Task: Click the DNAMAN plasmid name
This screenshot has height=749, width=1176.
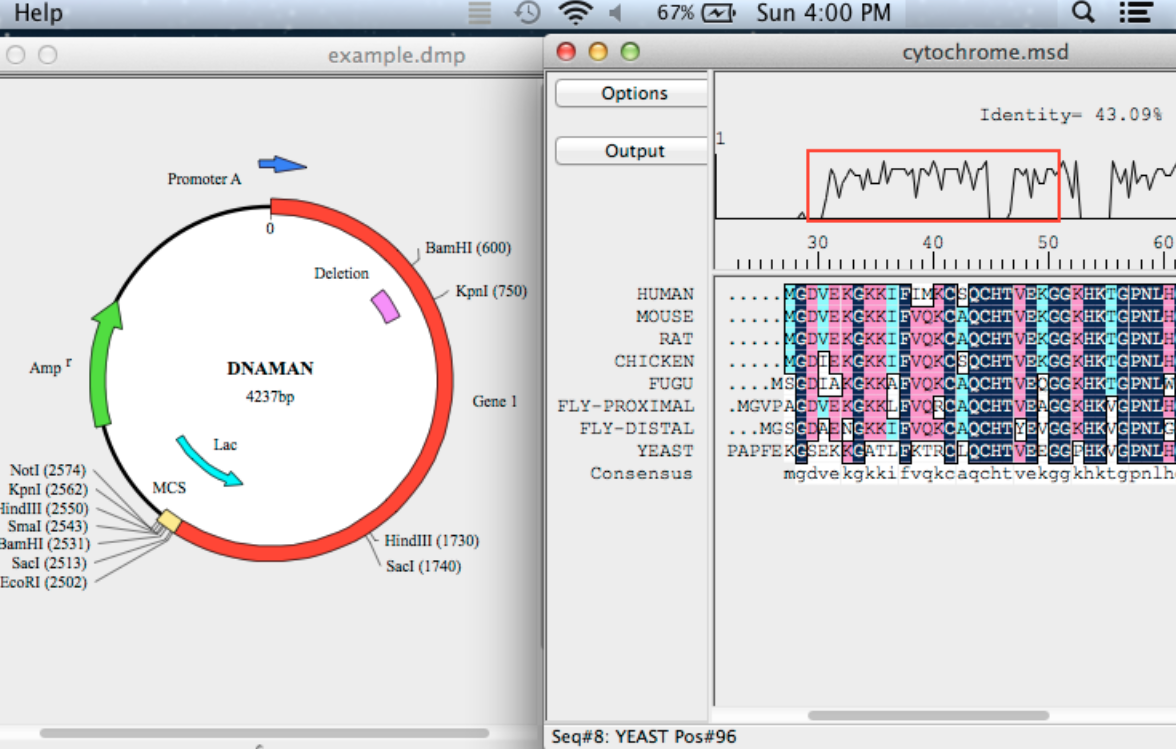Action: click(x=270, y=368)
